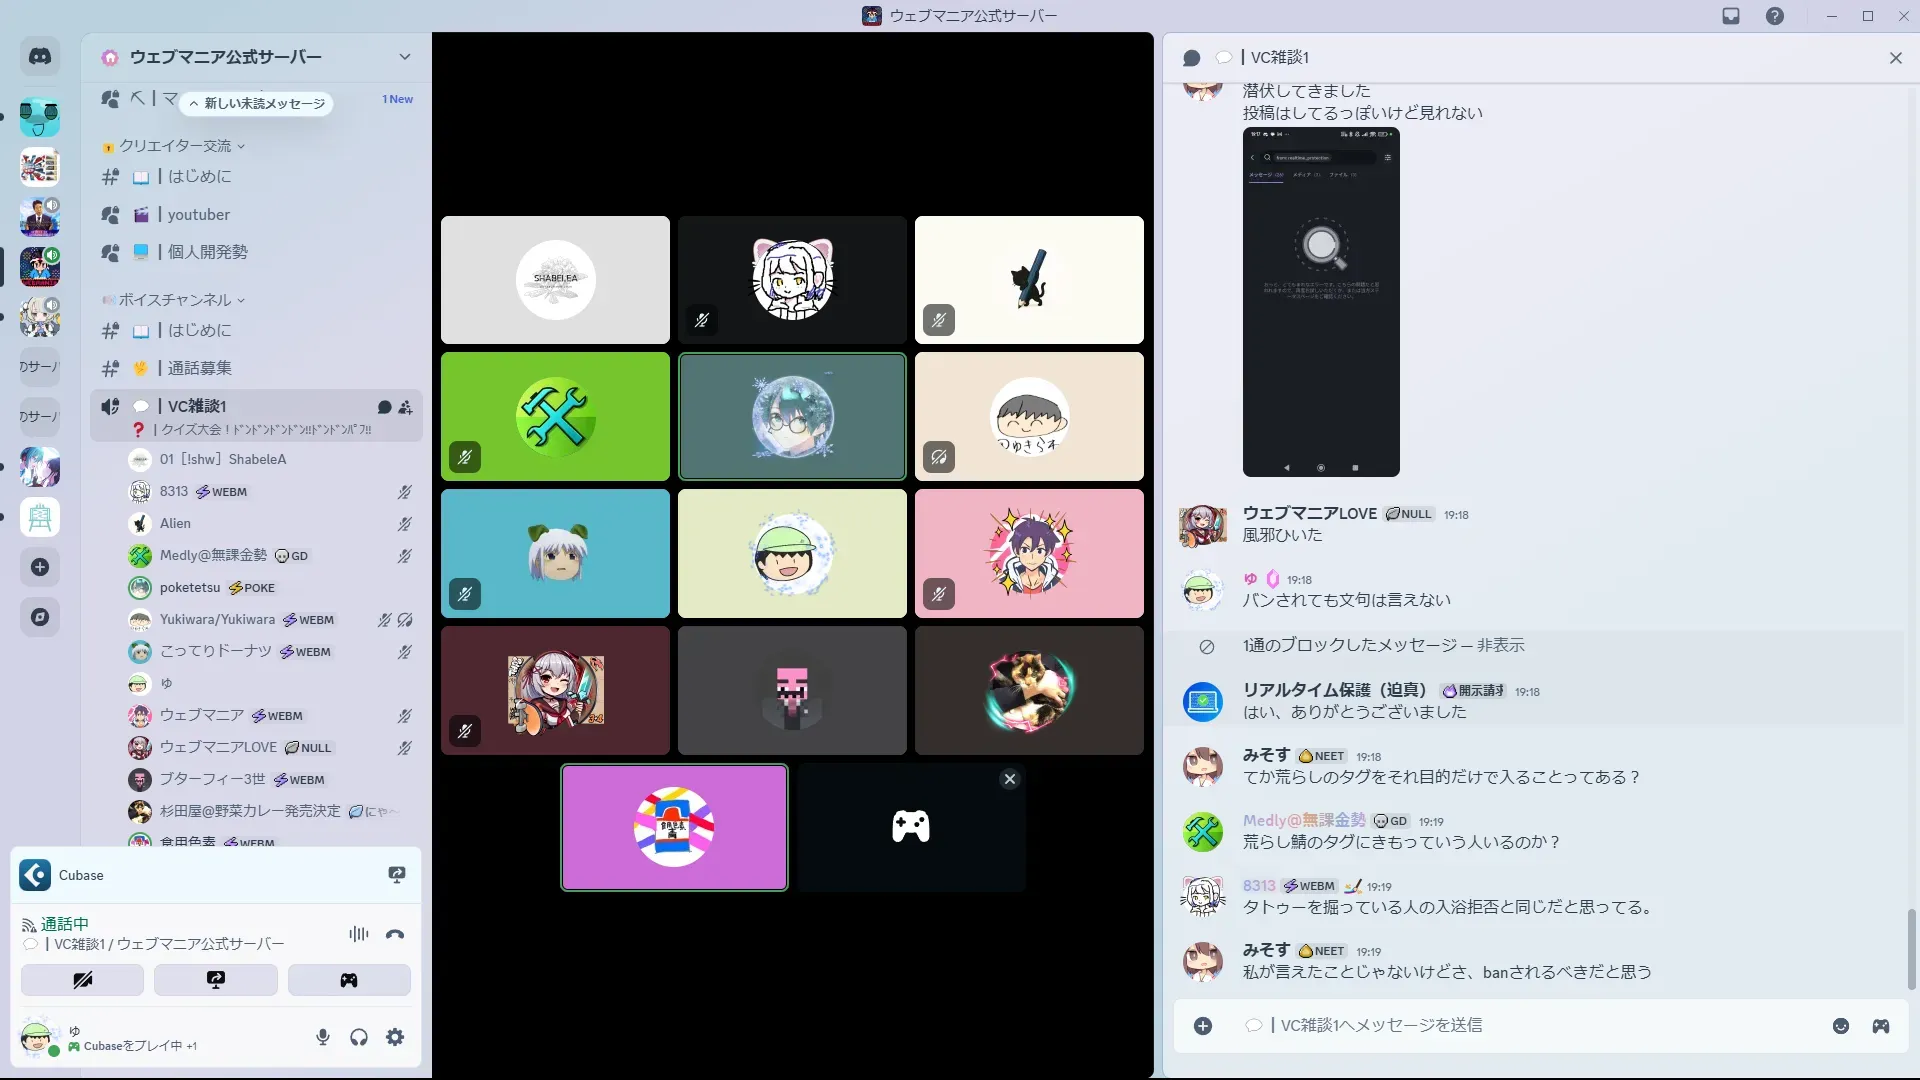Open the youtuber channel
This screenshot has height=1080, width=1920.
198,214
